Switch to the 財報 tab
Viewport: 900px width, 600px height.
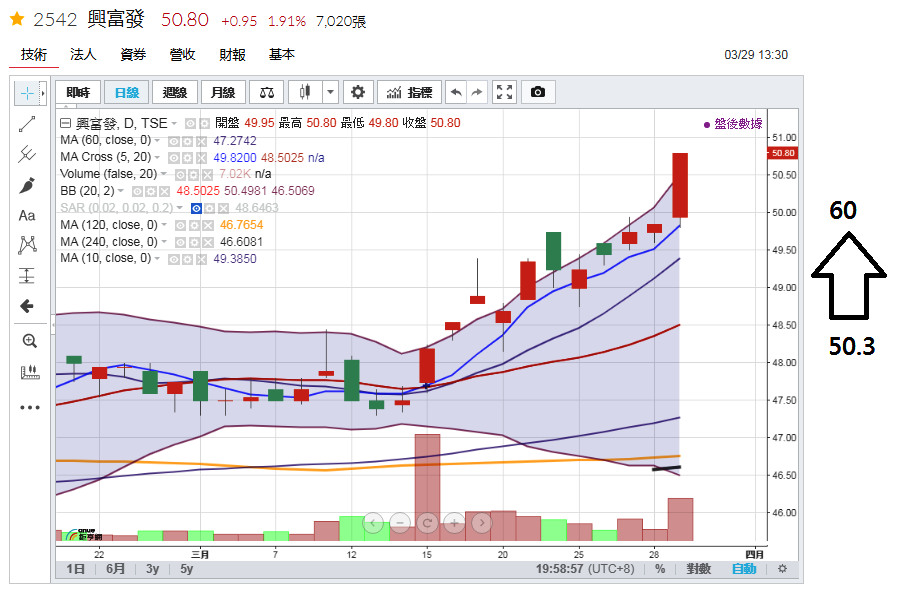[232, 55]
